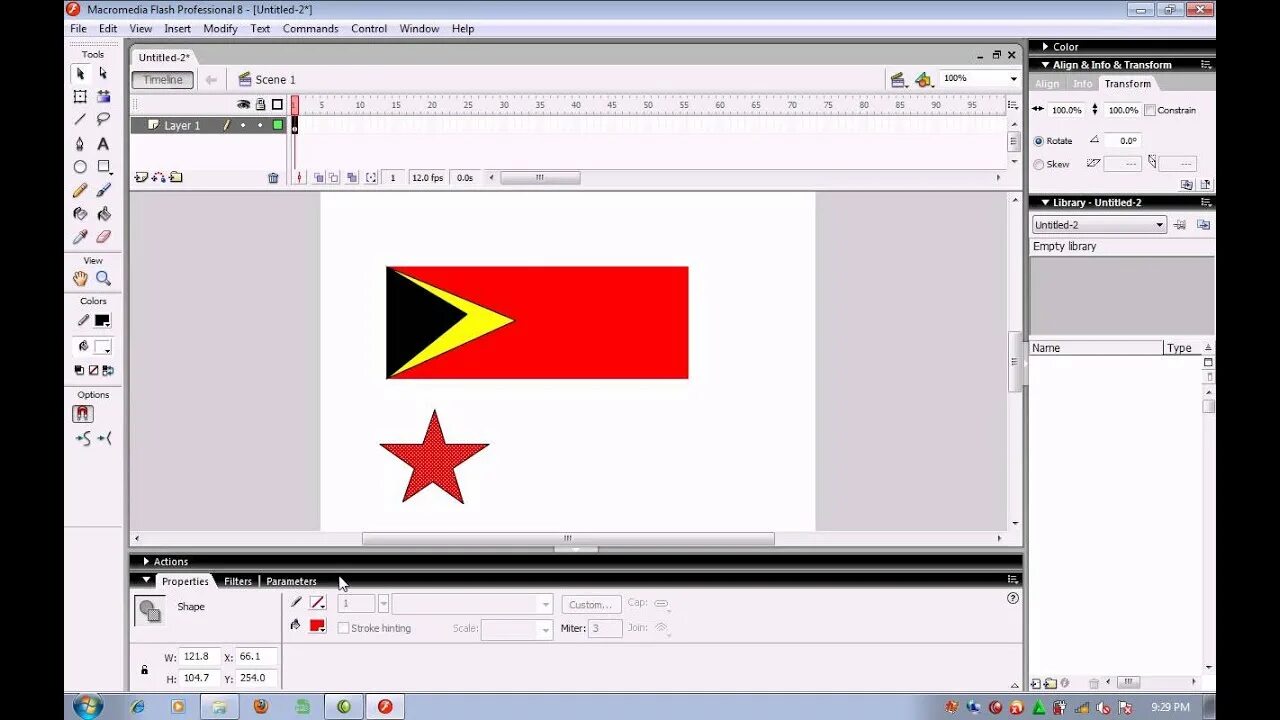The image size is (1280, 720).
Task: Enable the Stroke hinting checkbox
Action: (x=343, y=628)
